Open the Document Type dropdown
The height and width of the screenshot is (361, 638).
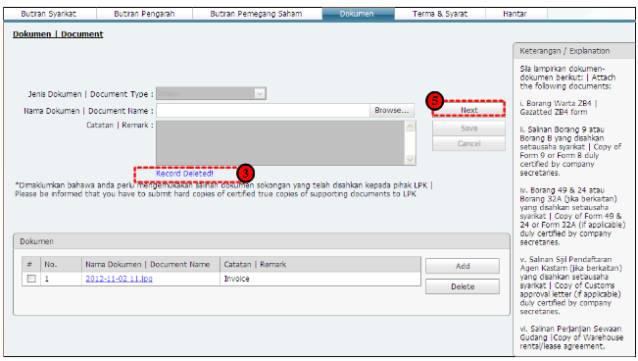[211, 94]
